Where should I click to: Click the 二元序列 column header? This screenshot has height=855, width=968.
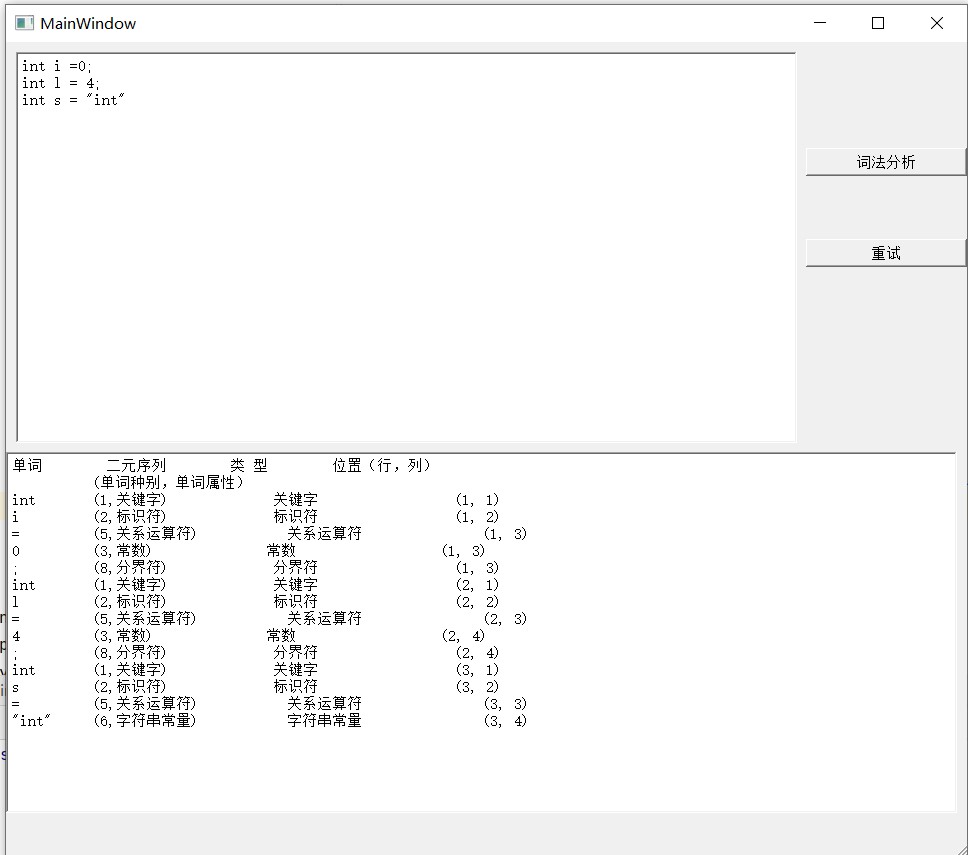tap(131, 464)
